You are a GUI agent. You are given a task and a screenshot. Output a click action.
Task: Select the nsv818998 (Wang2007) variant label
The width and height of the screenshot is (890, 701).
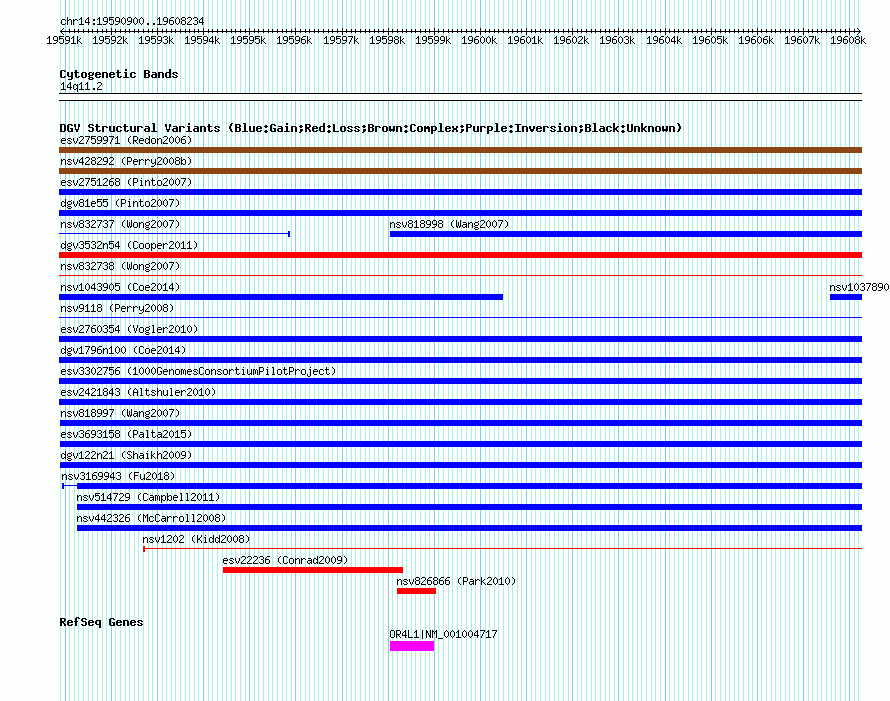(x=449, y=224)
